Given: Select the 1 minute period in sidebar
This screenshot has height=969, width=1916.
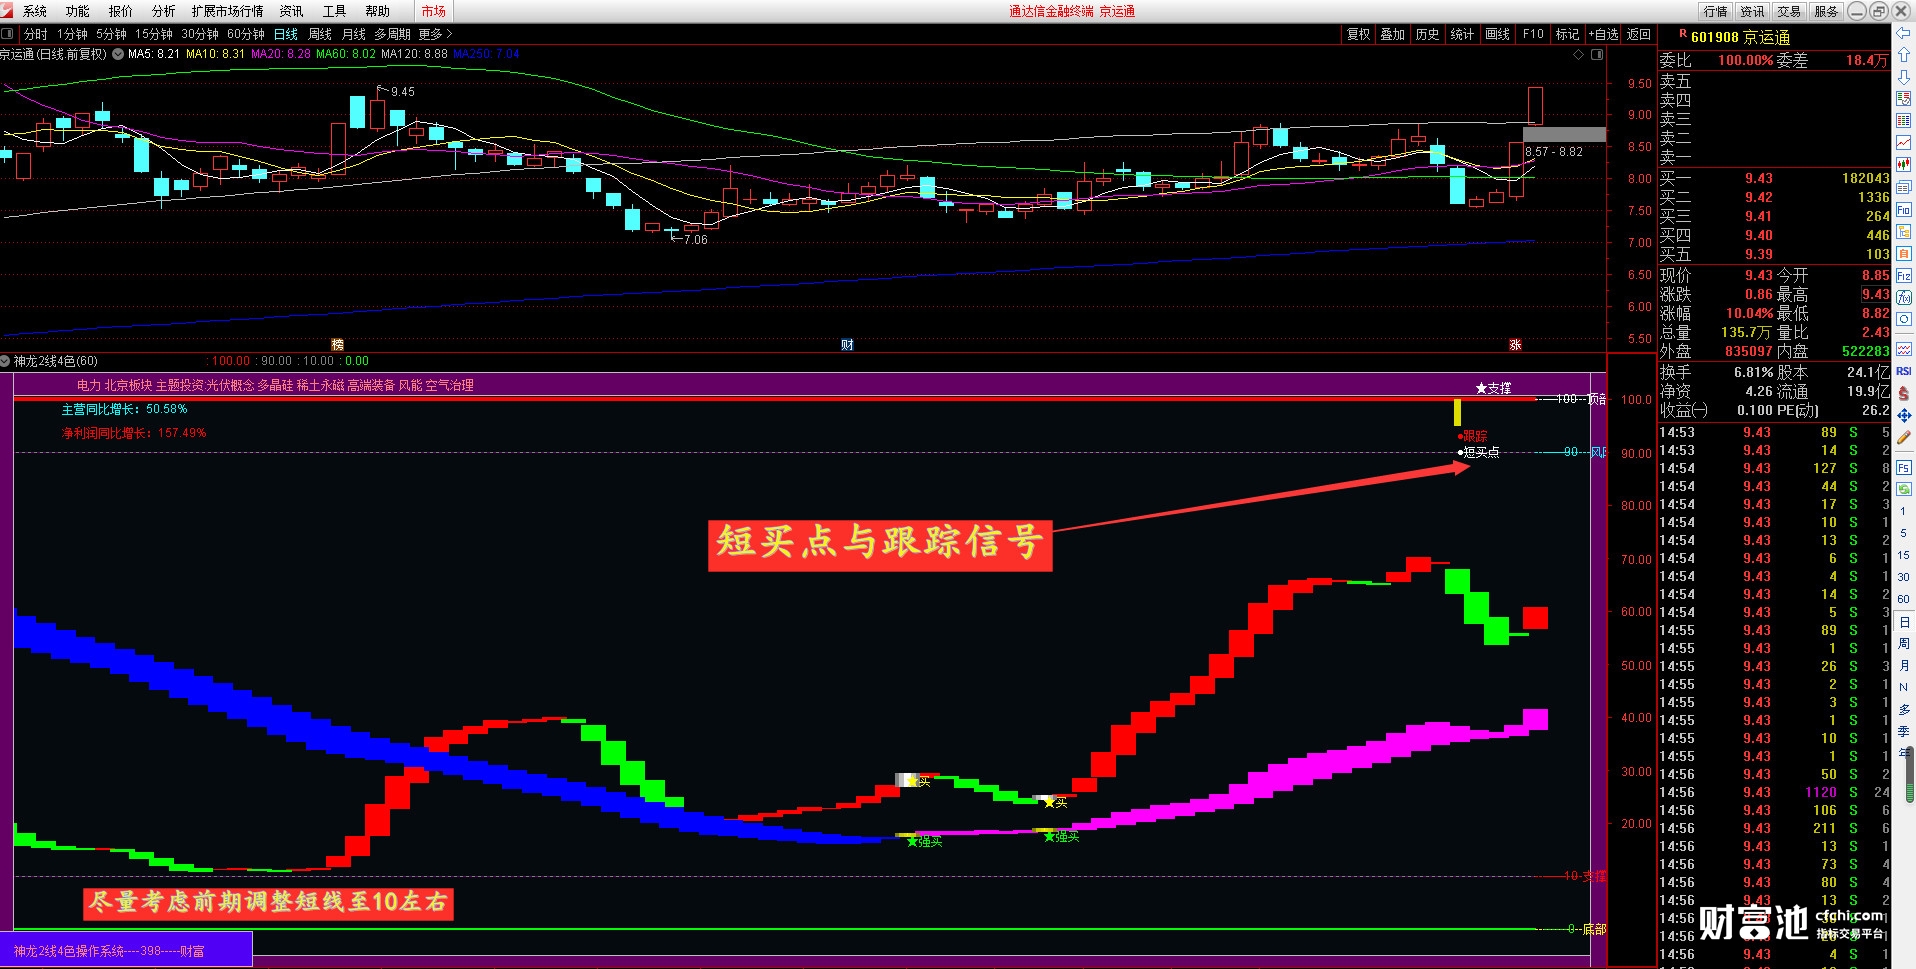Looking at the screenshot, I should 1903,511.
